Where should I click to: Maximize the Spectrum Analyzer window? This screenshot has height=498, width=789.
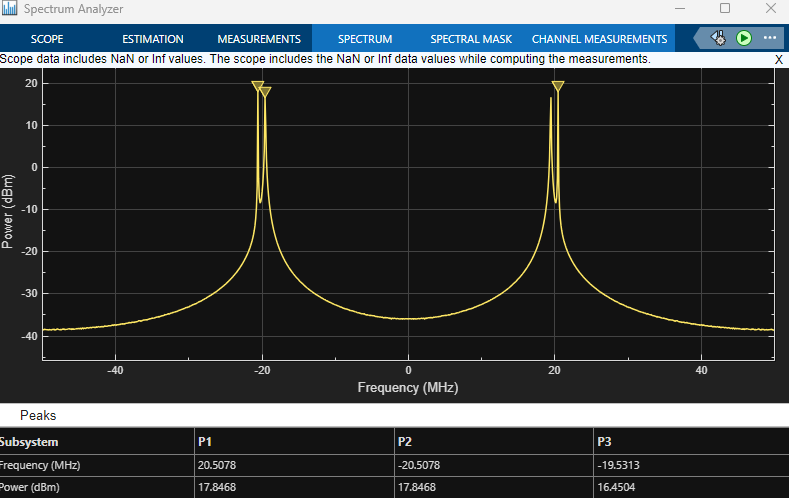click(725, 9)
